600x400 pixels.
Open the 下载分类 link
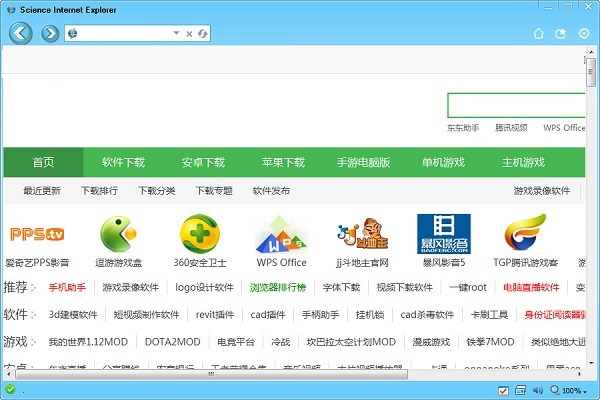coord(157,191)
